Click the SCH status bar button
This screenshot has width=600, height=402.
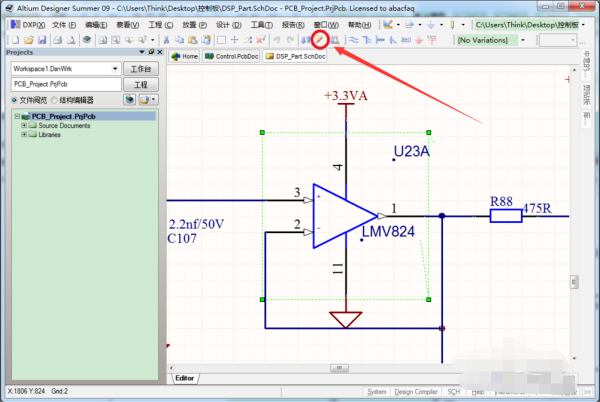tap(453, 392)
